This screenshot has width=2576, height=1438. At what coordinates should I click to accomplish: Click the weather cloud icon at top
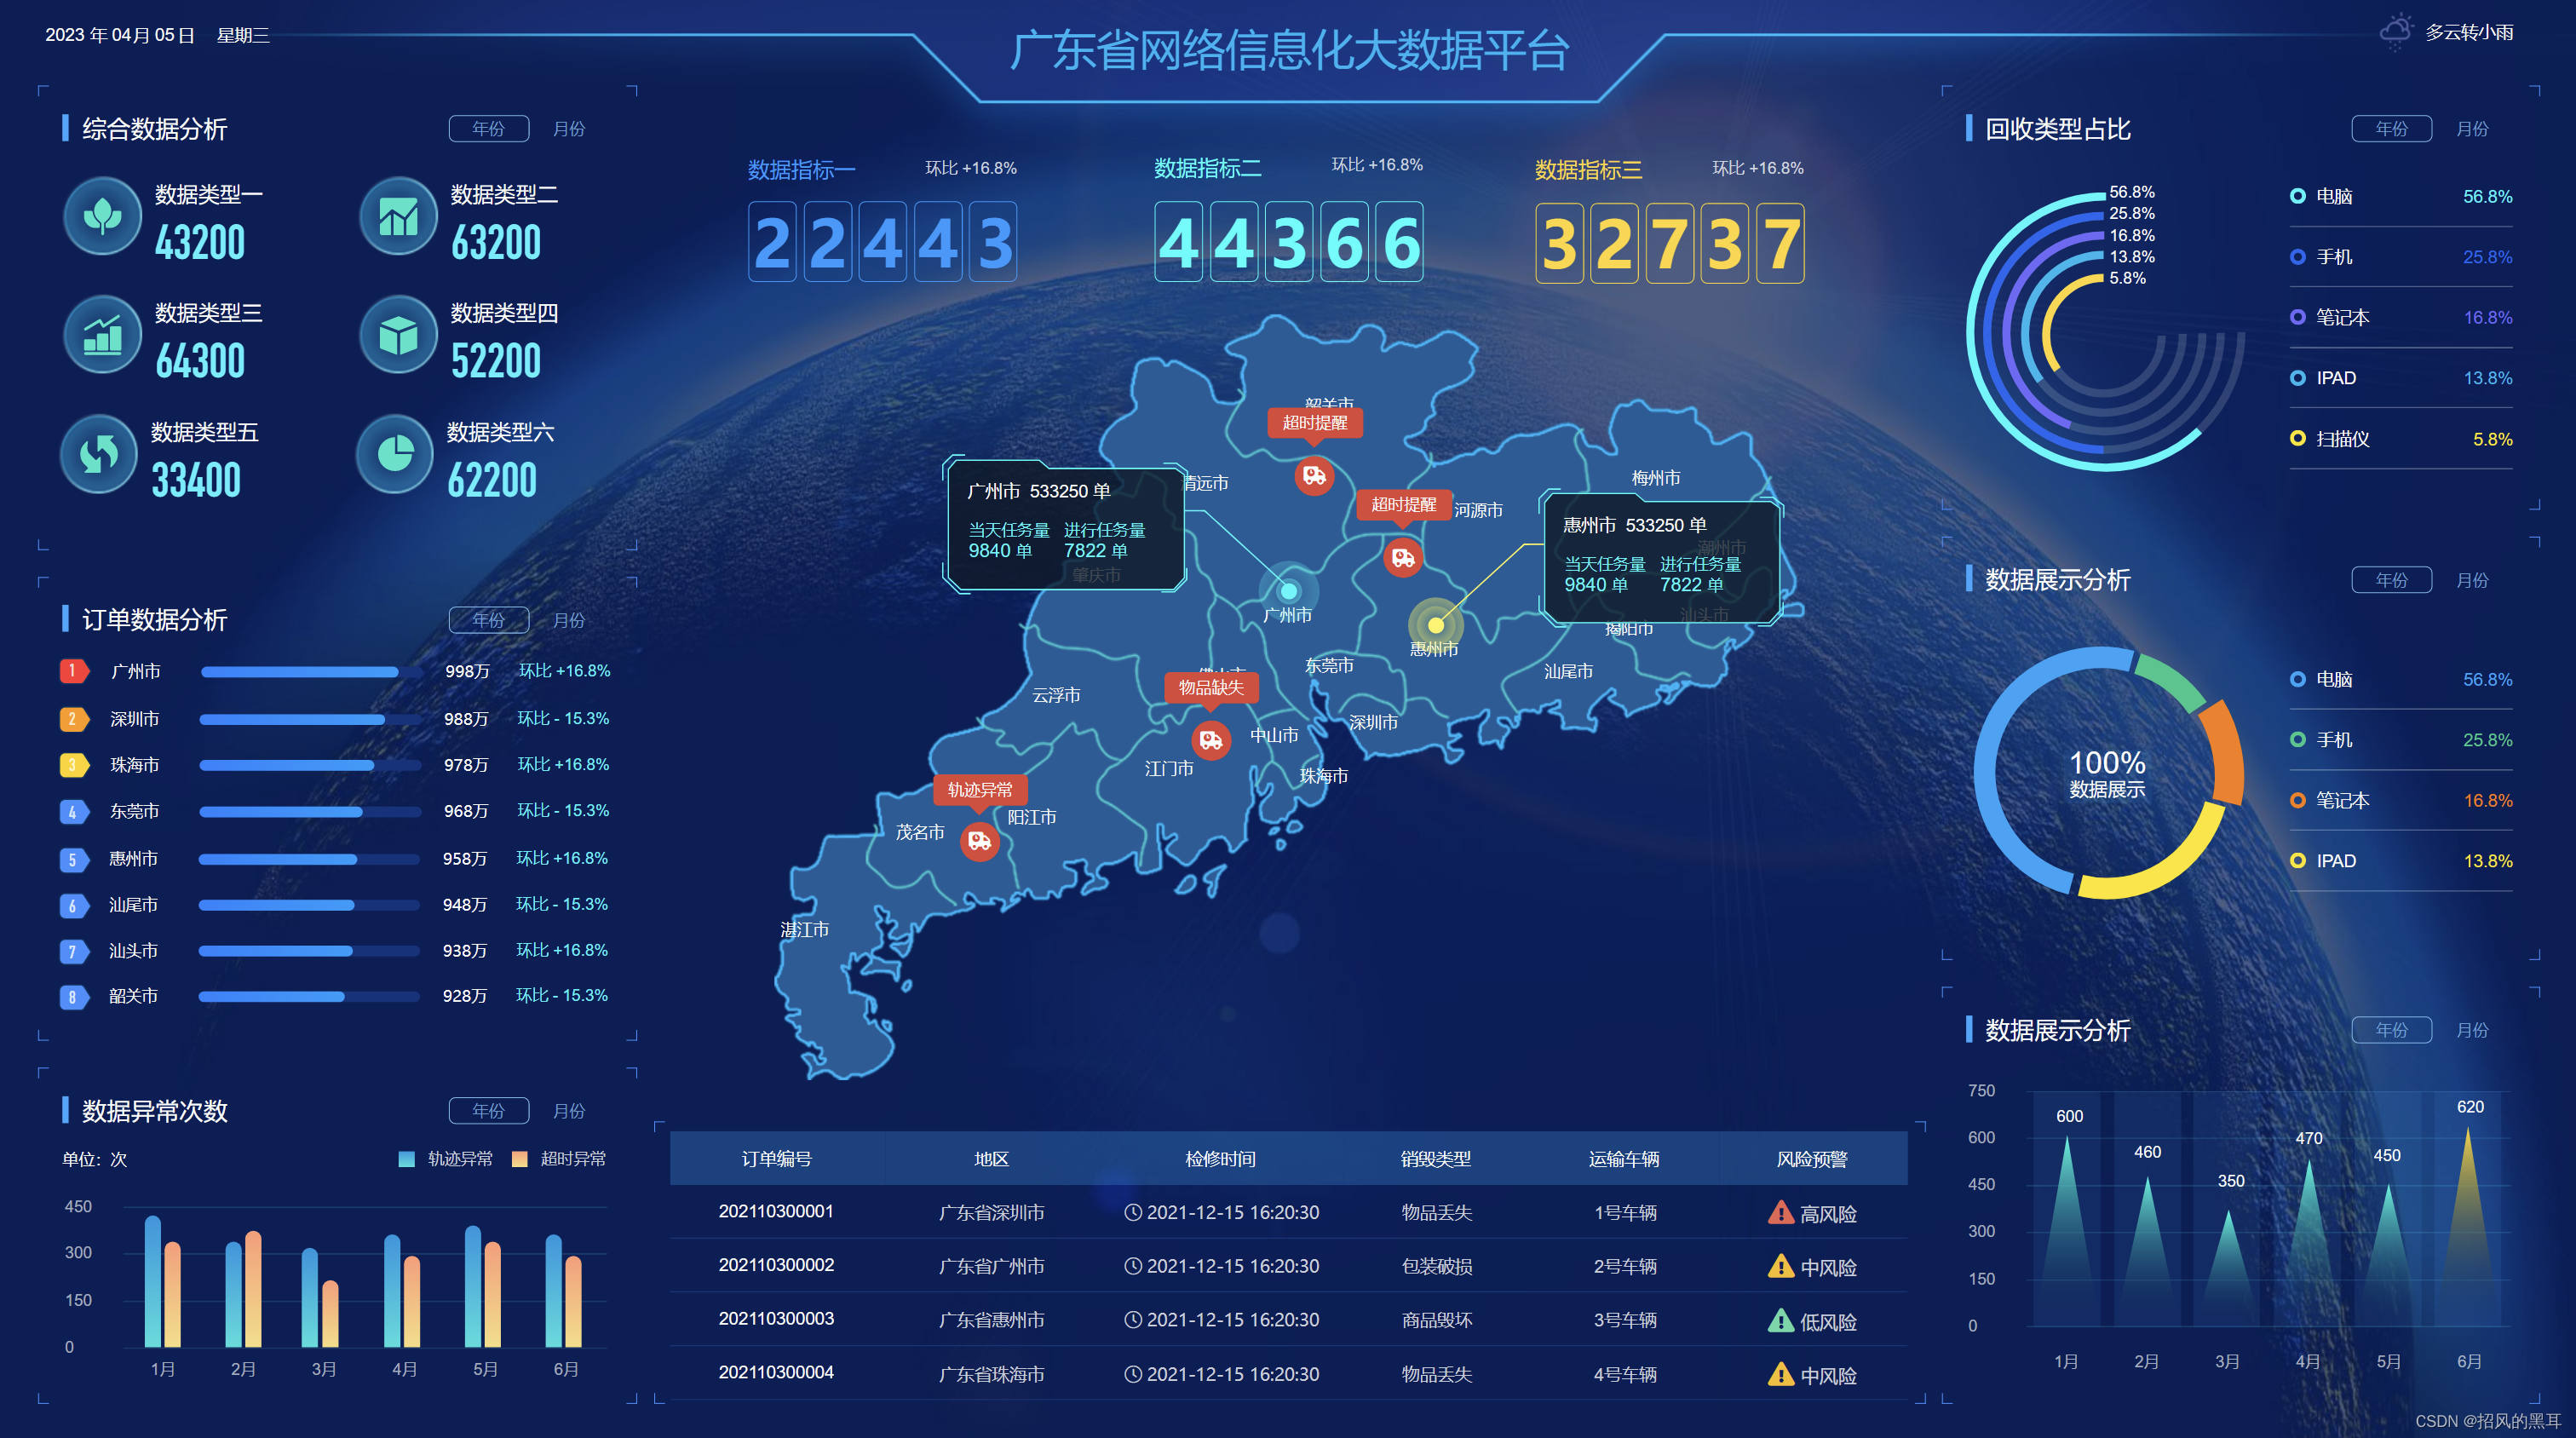click(2395, 32)
